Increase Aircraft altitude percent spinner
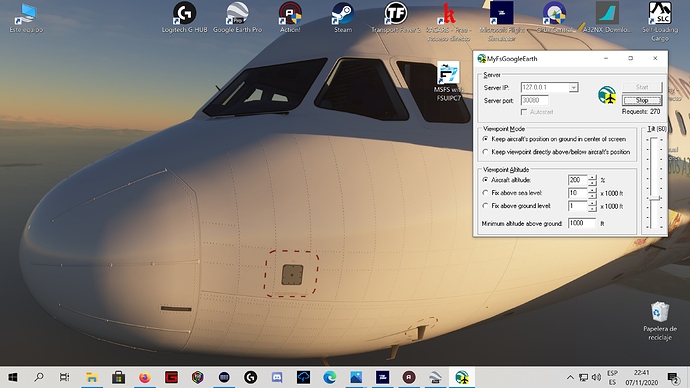Viewport: 690px width, 388px height. click(592, 178)
